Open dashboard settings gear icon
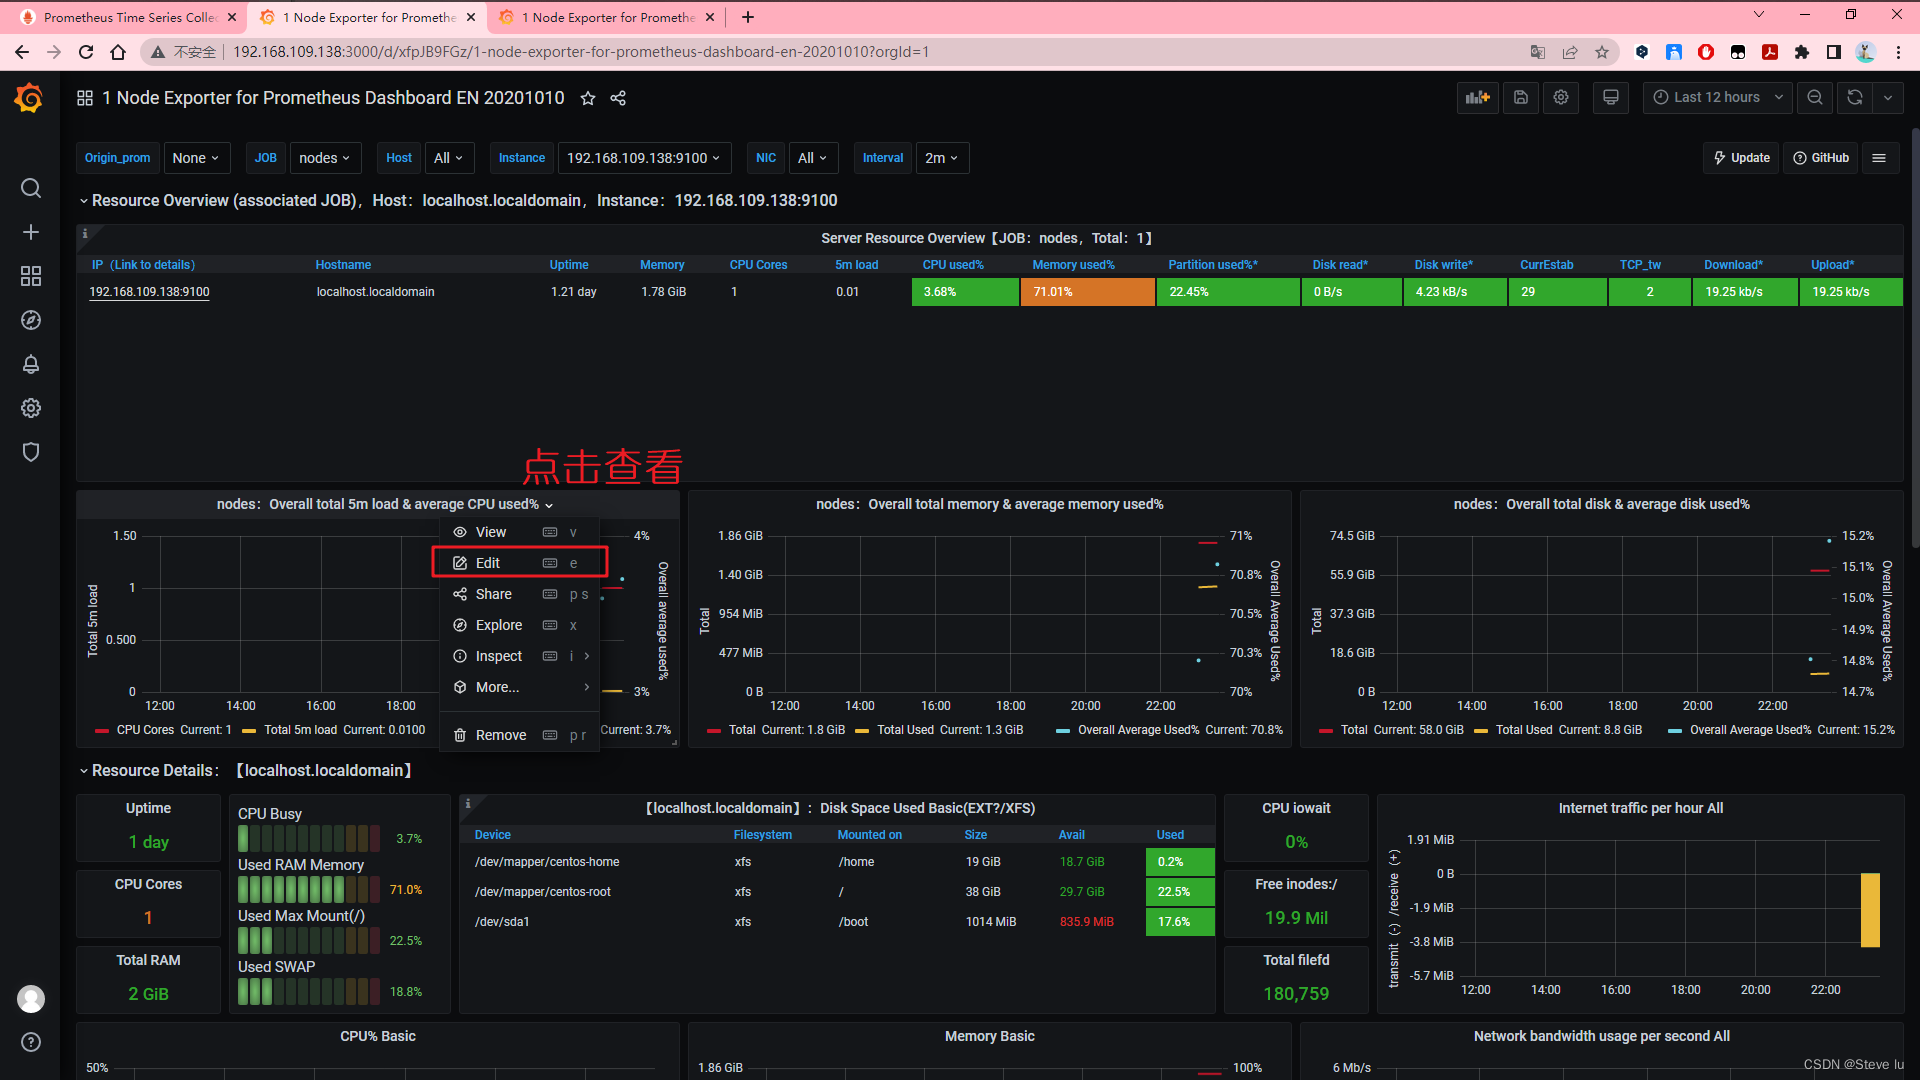 (x=1561, y=97)
